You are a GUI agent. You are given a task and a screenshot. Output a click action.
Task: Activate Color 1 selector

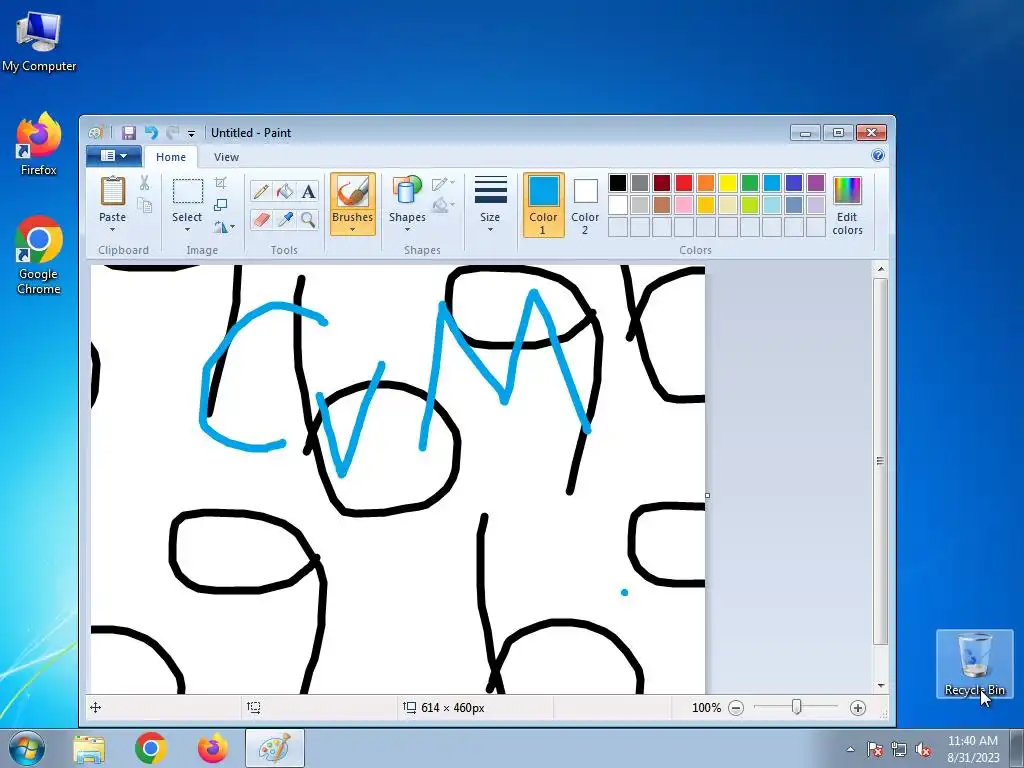coord(543,204)
